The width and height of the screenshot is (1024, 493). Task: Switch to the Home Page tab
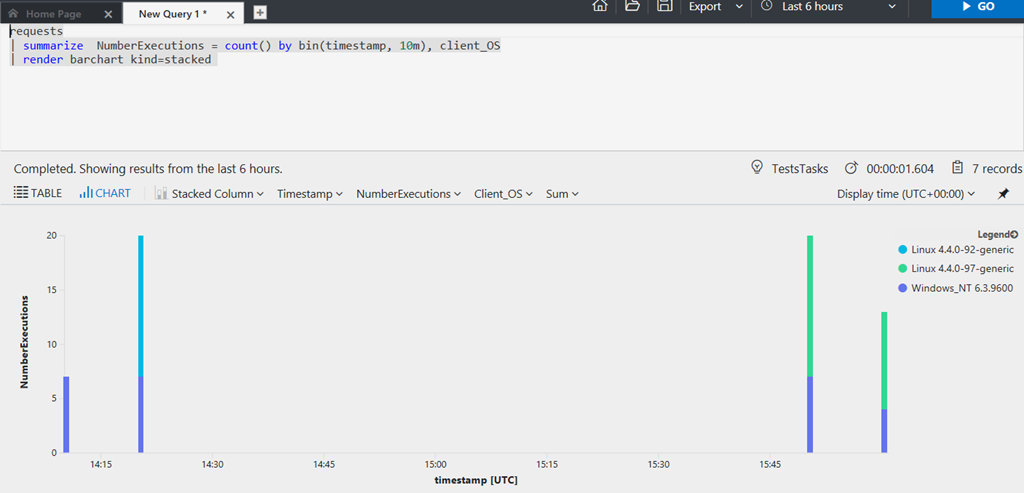[54, 14]
